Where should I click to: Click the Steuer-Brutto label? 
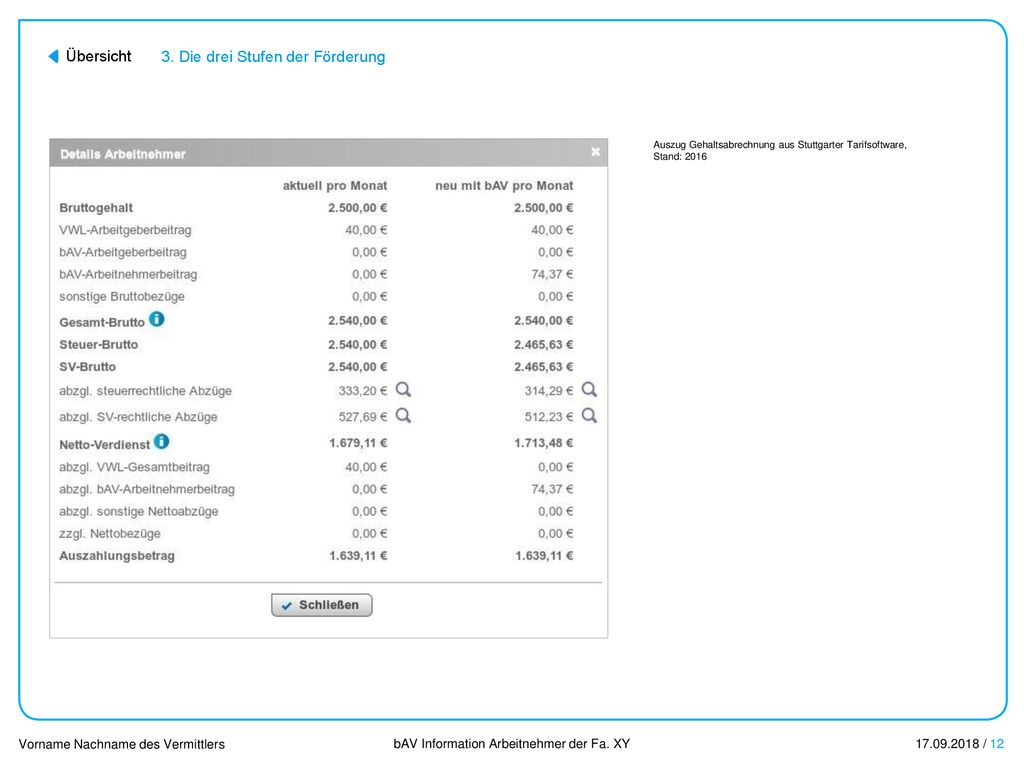(99, 344)
